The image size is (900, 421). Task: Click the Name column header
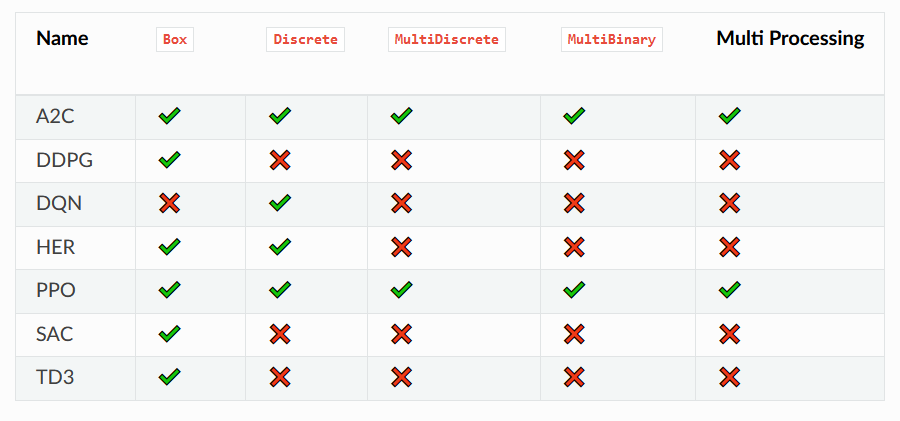(x=62, y=39)
